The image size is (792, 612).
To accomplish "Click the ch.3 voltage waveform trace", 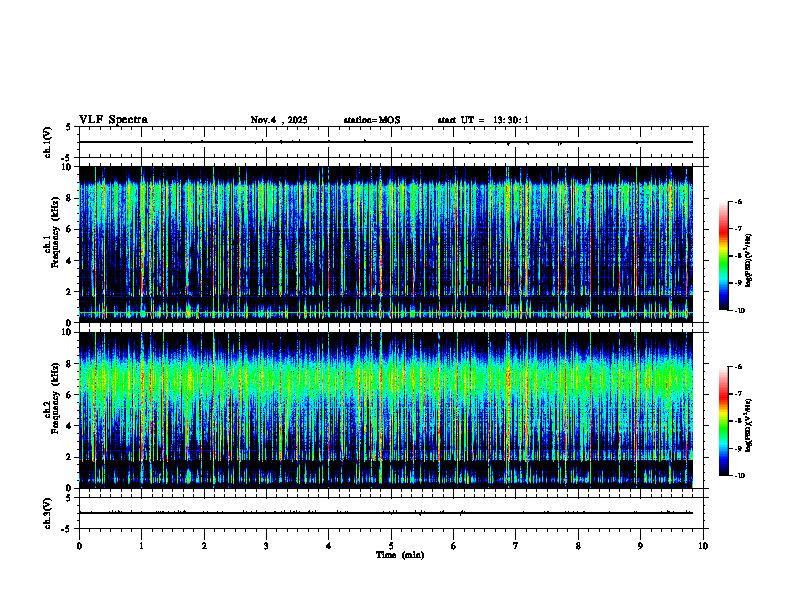I will (x=386, y=513).
